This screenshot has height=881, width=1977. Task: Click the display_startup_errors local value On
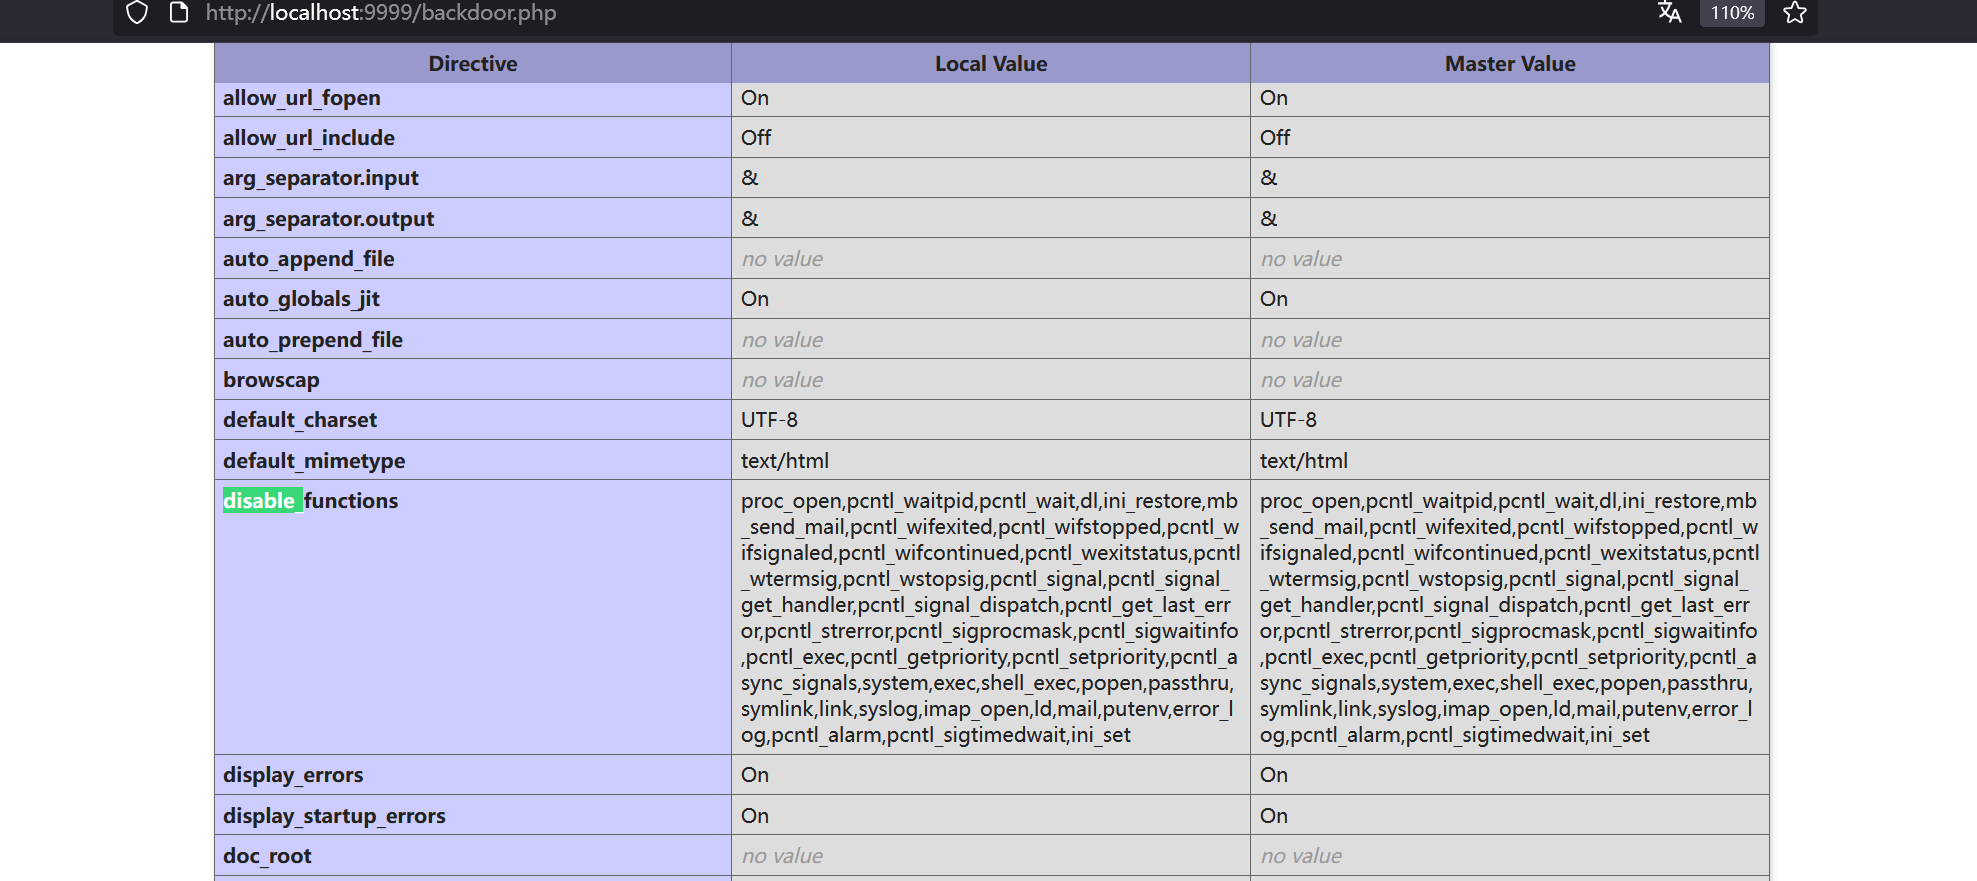755,816
